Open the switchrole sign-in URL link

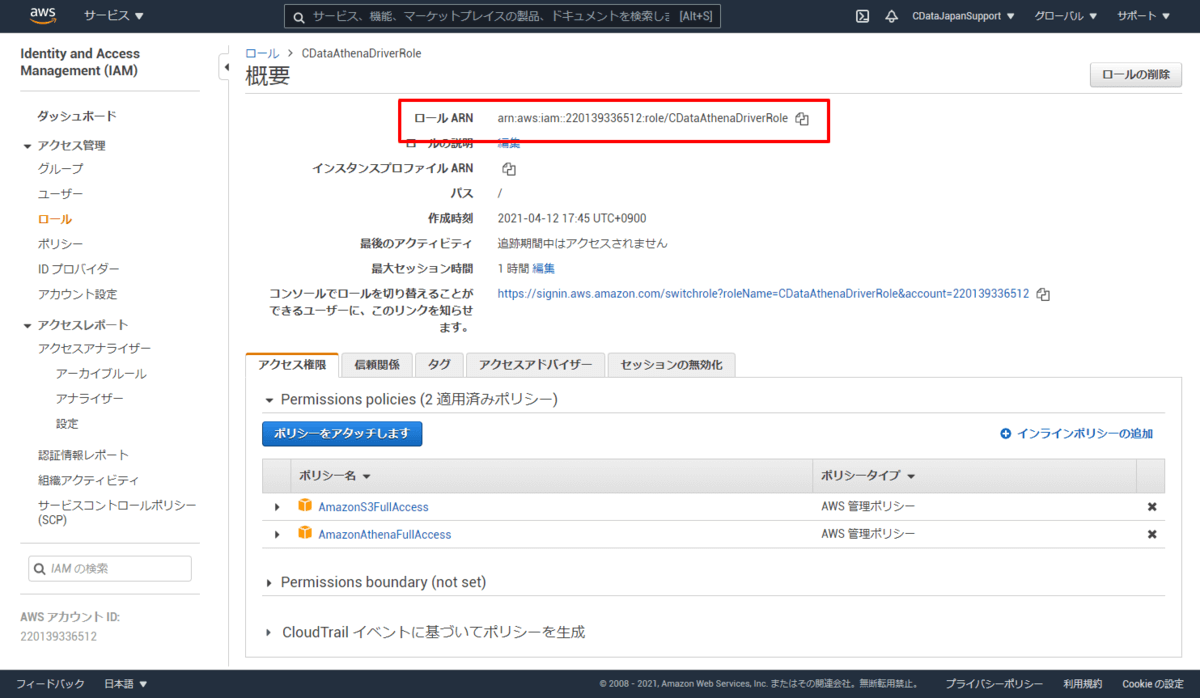click(x=763, y=295)
